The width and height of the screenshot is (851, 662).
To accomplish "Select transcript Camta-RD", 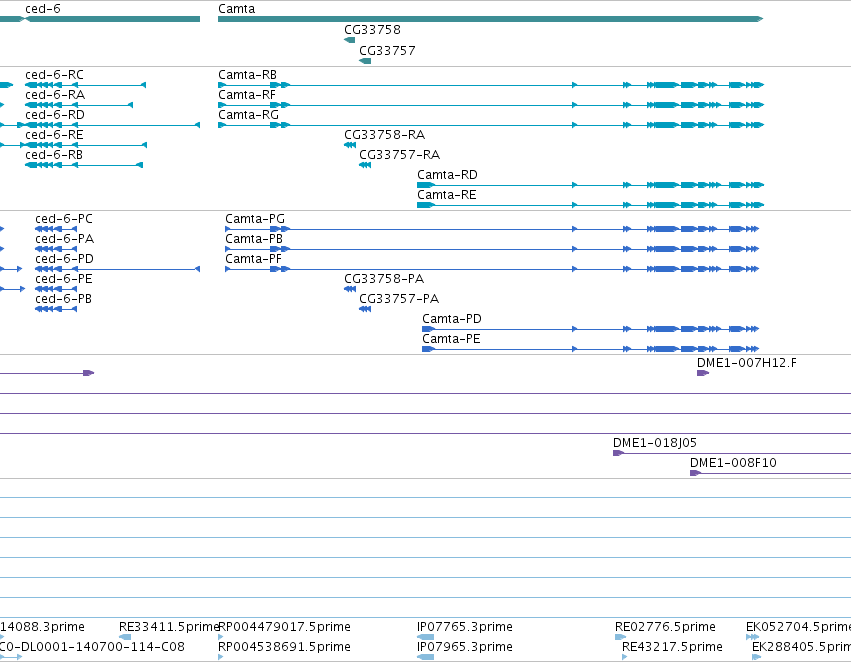I will 447,175.
